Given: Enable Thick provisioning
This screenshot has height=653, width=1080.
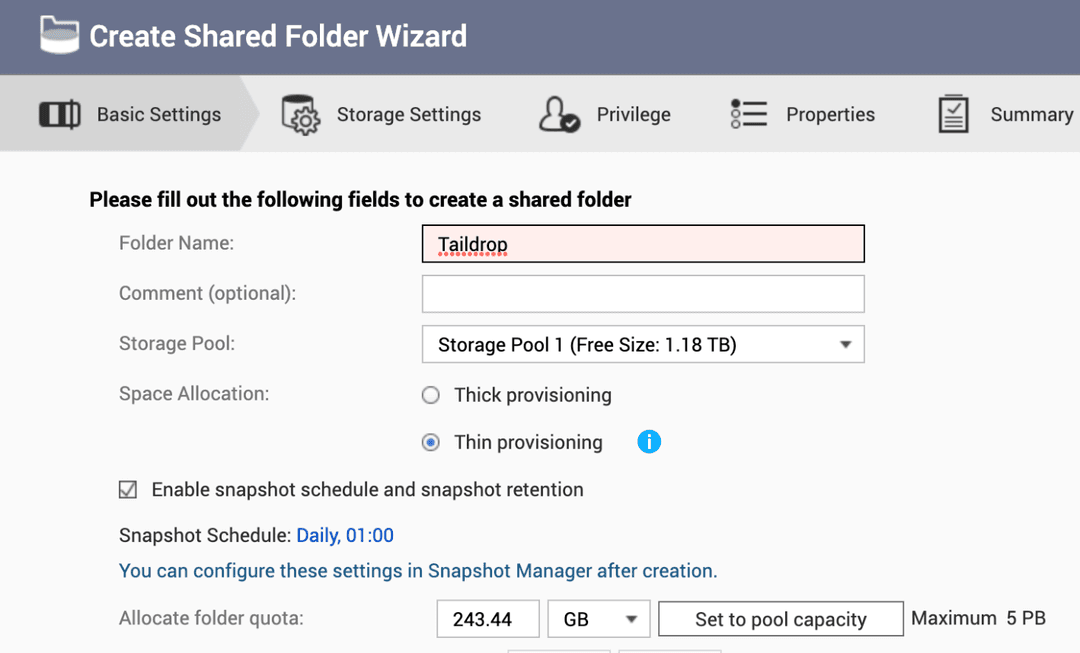Looking at the screenshot, I should [430, 395].
